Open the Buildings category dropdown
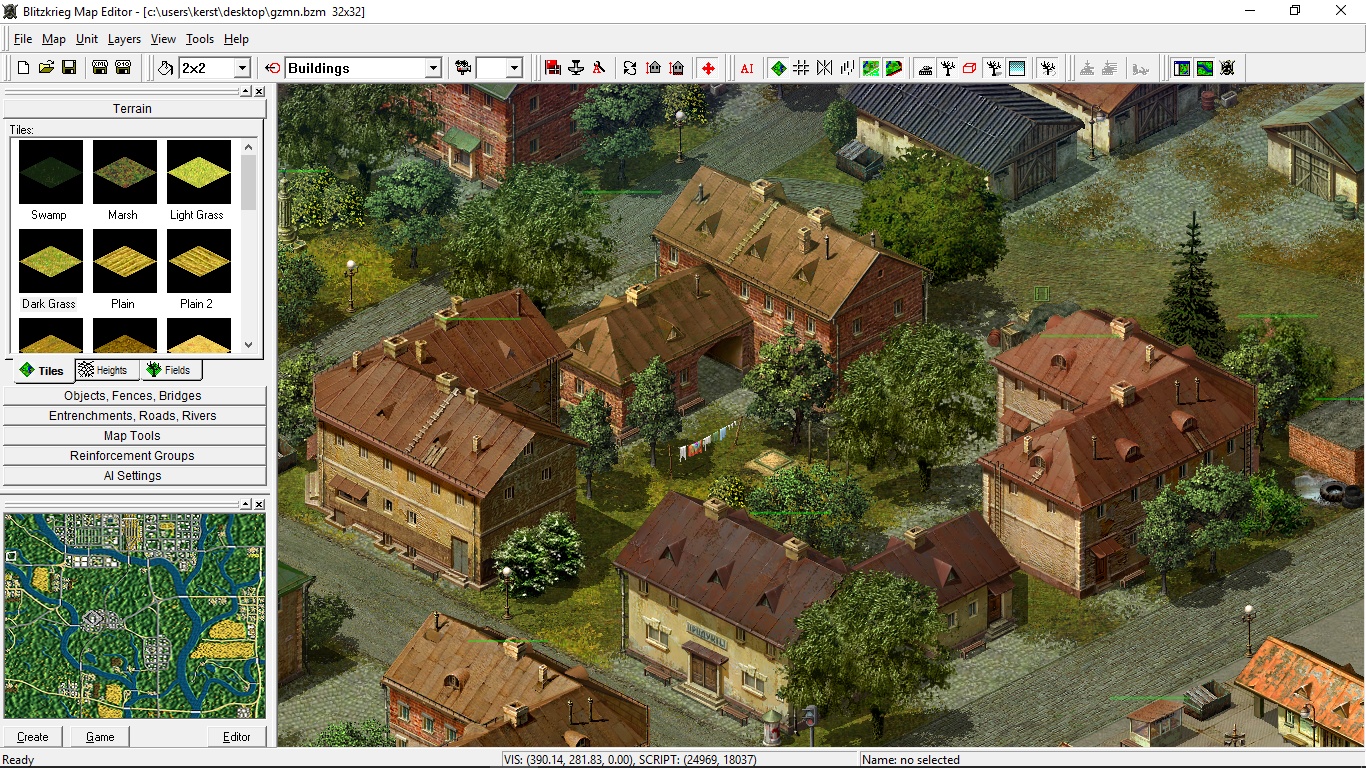Image resolution: width=1366 pixels, height=768 pixels. click(433, 68)
